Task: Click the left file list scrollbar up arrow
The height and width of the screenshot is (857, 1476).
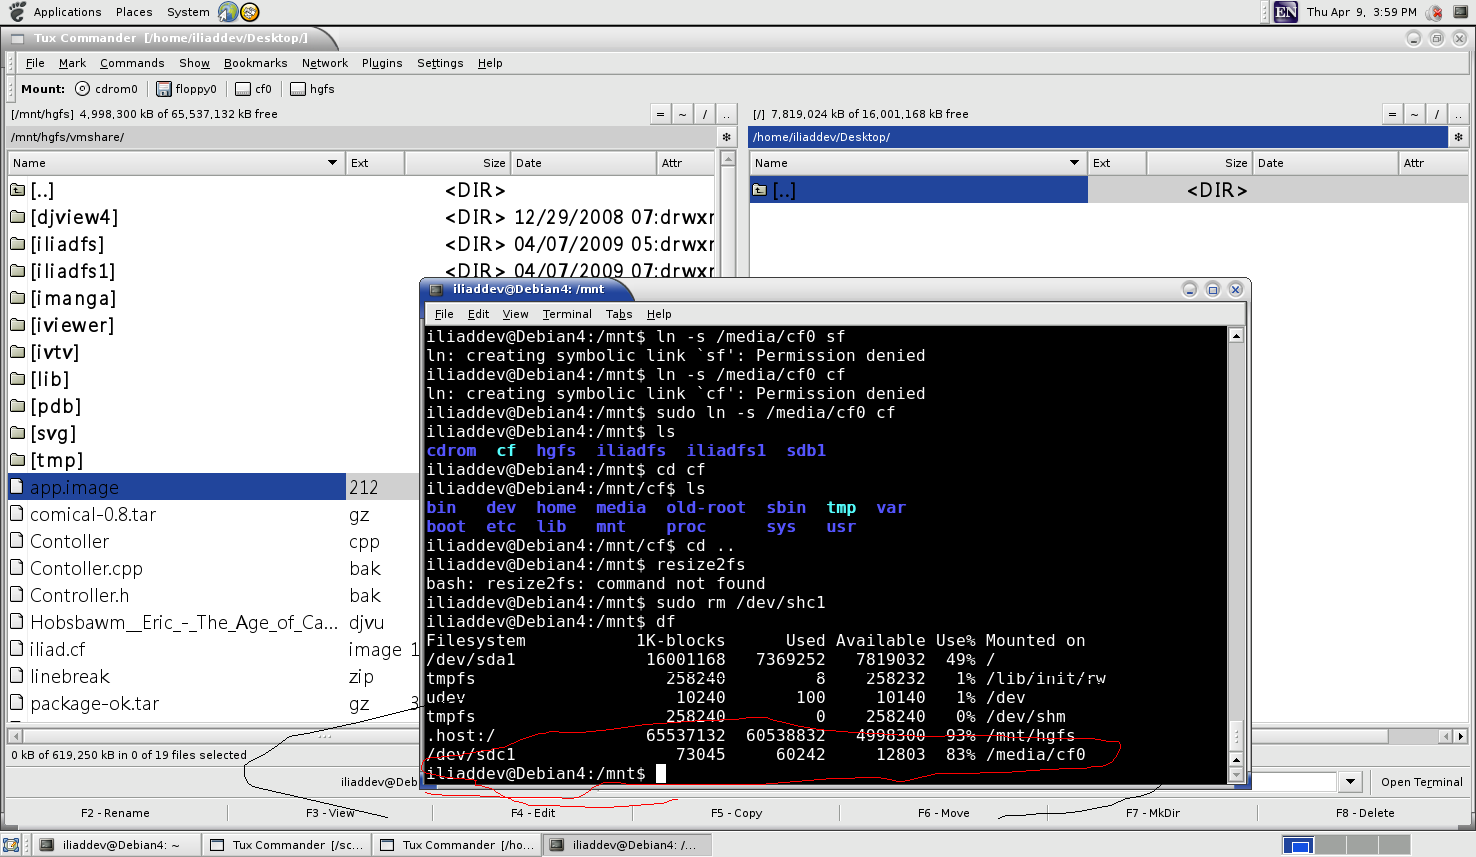Action: (x=728, y=159)
